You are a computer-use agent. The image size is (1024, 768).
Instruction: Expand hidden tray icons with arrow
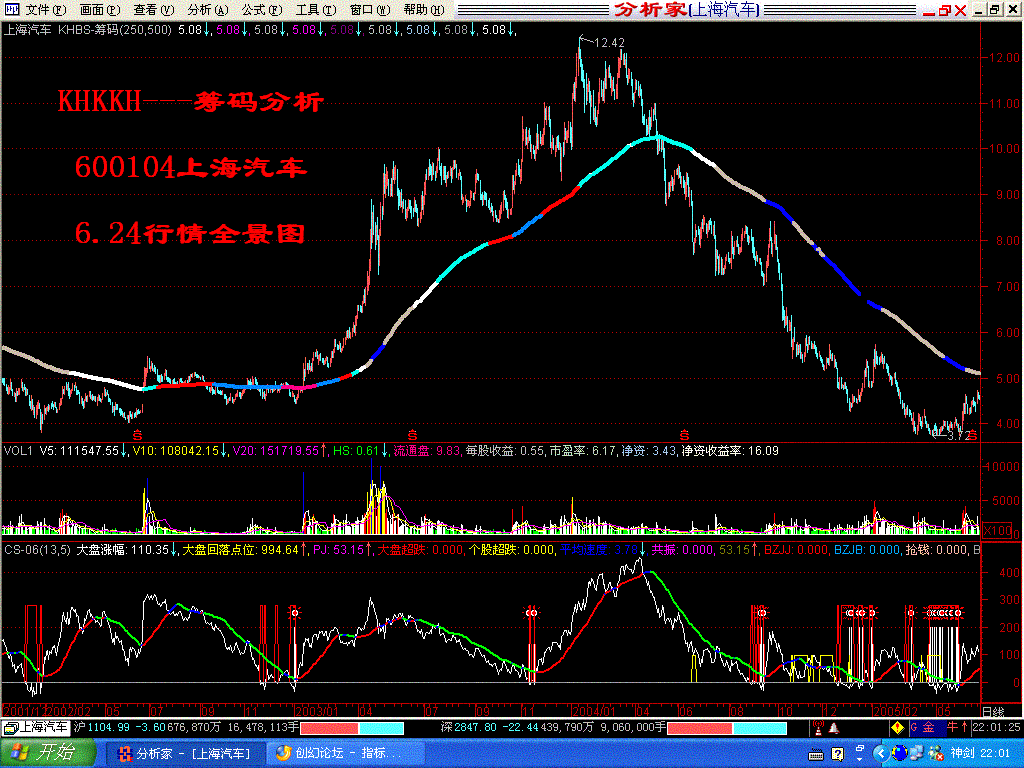[x=880, y=754]
